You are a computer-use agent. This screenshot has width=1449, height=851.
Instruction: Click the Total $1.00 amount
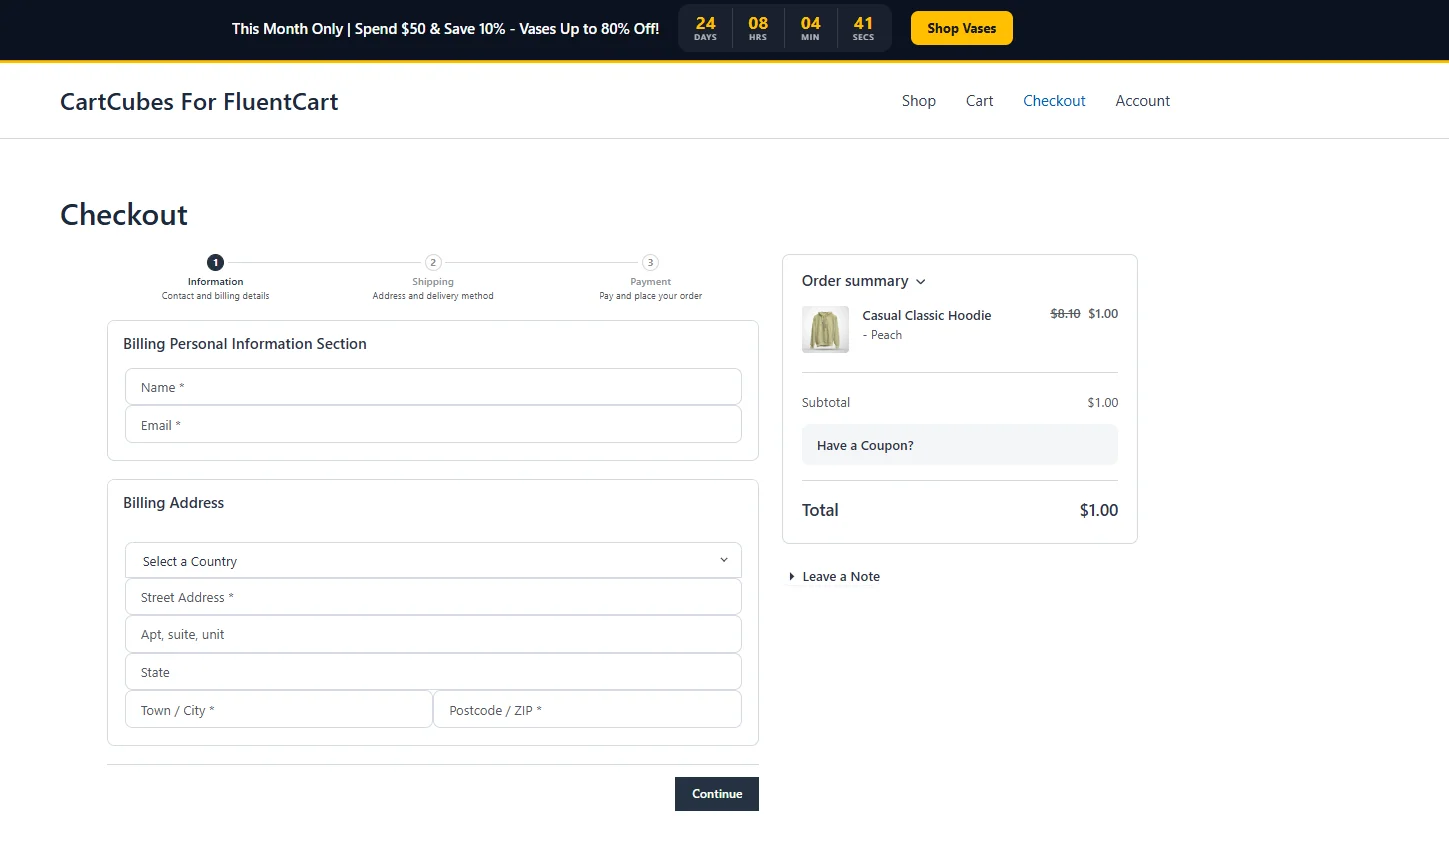(1099, 510)
